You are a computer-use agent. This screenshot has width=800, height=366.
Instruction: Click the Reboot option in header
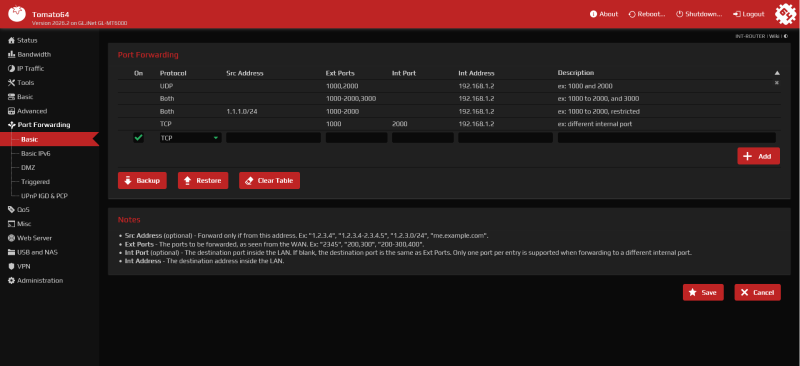(x=646, y=14)
